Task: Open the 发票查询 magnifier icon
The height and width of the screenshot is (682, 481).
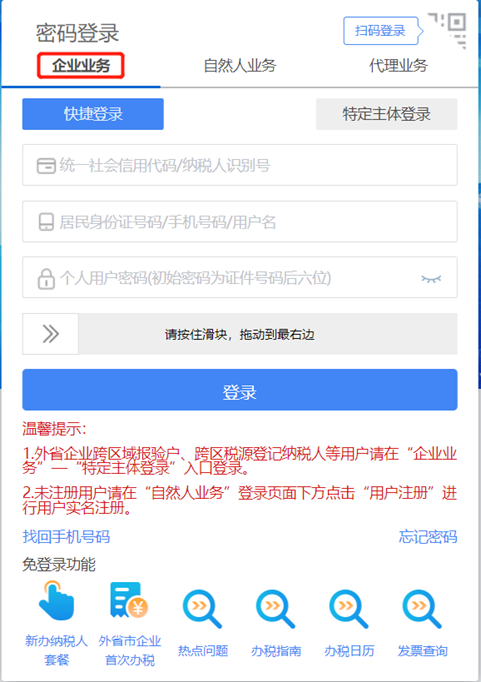Action: (422, 609)
